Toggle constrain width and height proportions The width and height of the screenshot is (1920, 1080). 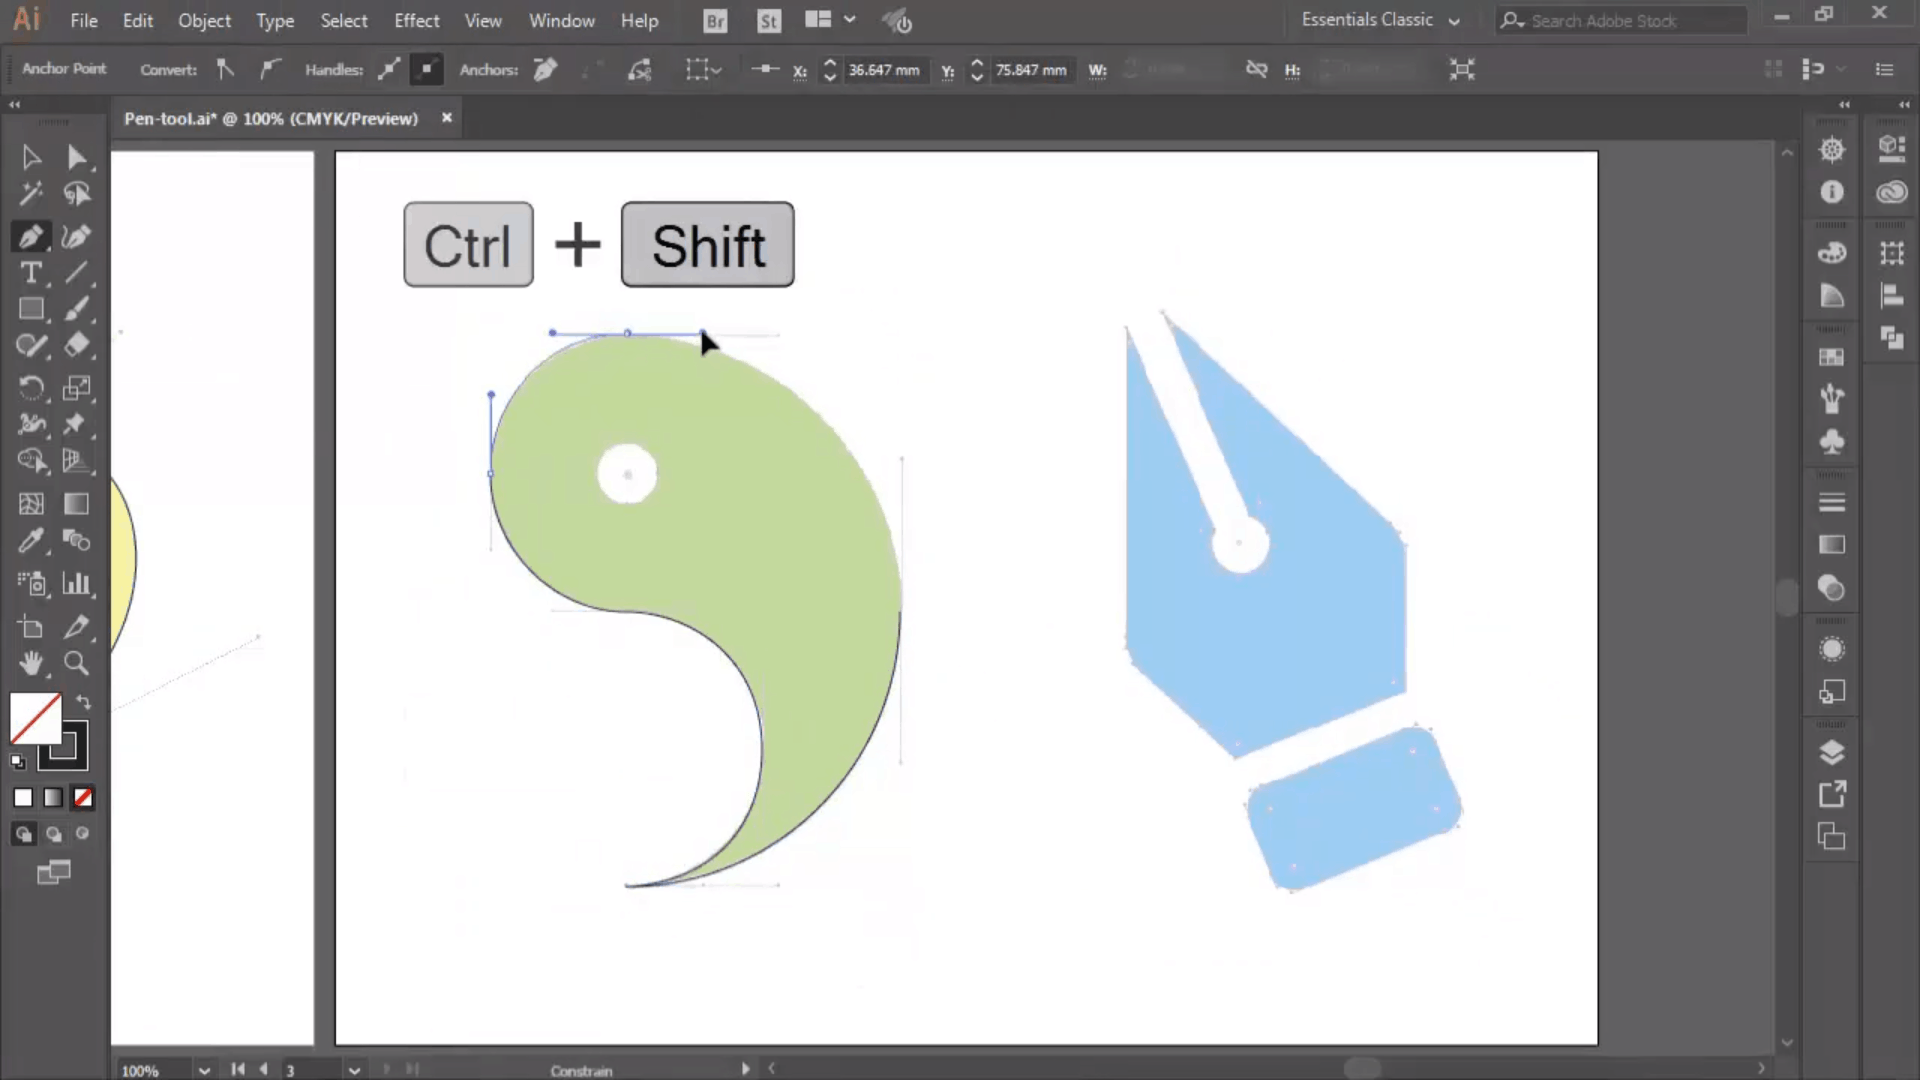point(1256,69)
